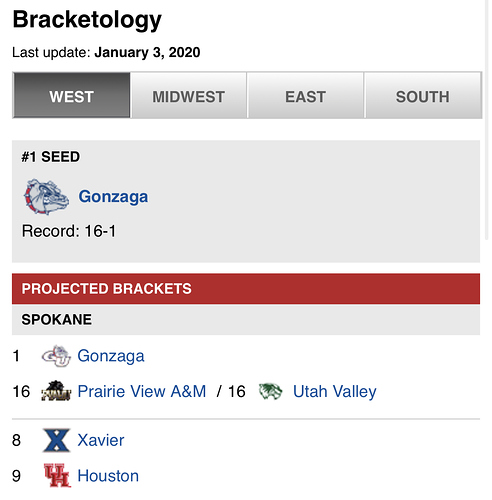Click the Prairie View A&M panther logo

click(x=56, y=391)
